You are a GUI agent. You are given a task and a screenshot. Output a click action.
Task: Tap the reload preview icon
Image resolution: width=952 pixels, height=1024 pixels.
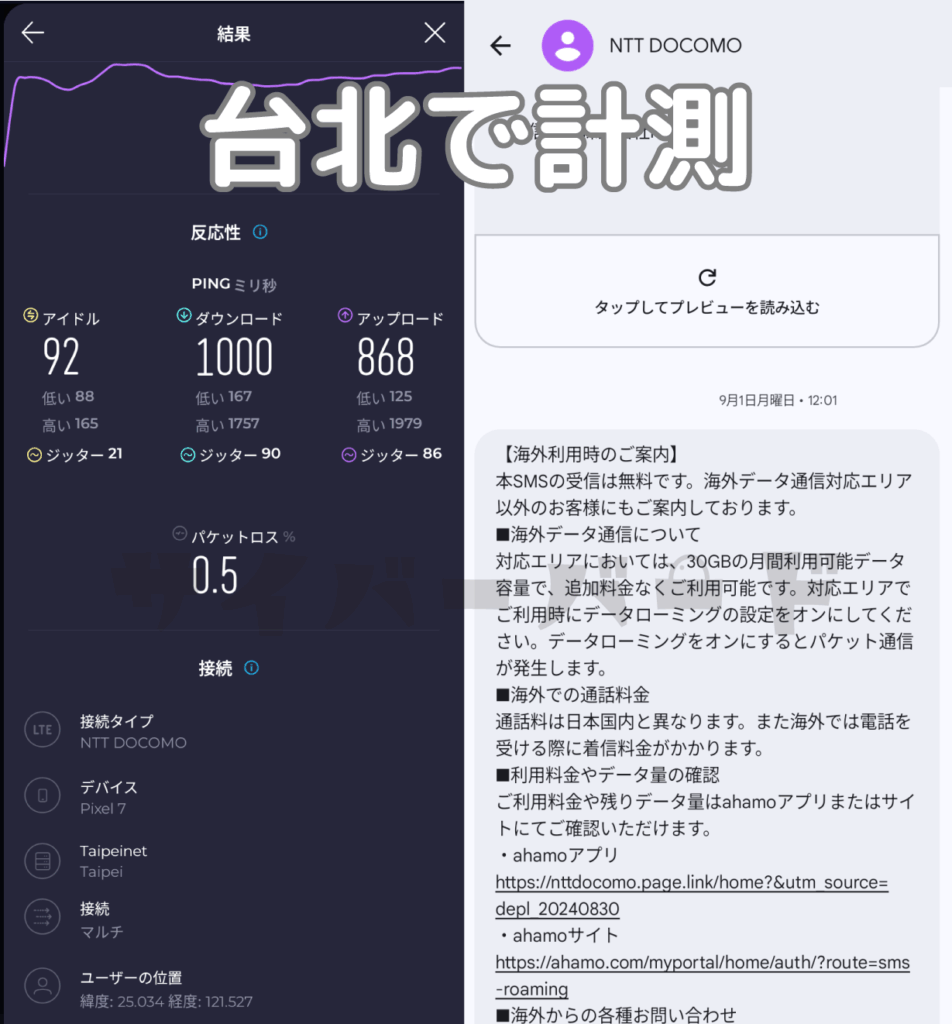[x=707, y=278]
